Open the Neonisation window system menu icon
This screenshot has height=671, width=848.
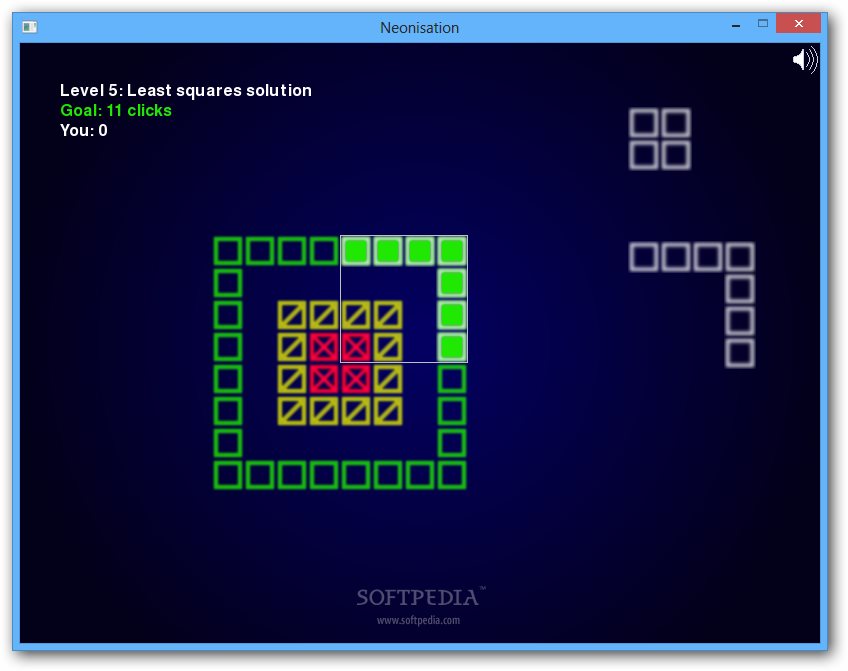coord(30,27)
